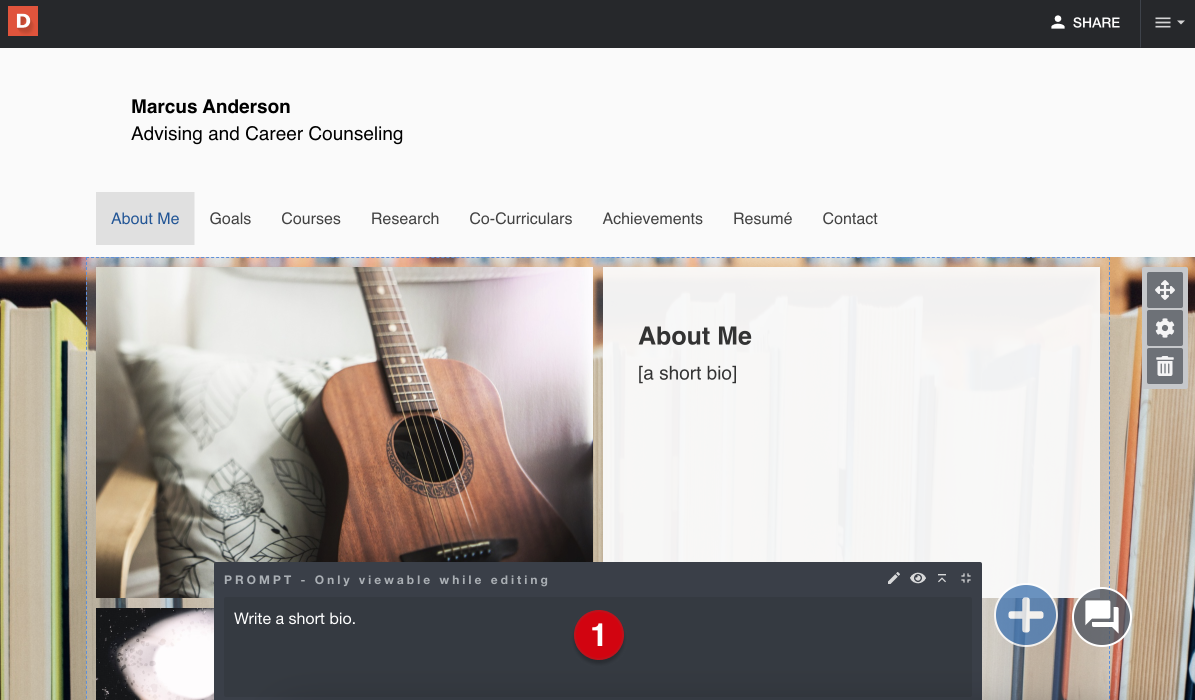Collapse the prompt panel upward
This screenshot has height=700, width=1195.
pos(942,579)
